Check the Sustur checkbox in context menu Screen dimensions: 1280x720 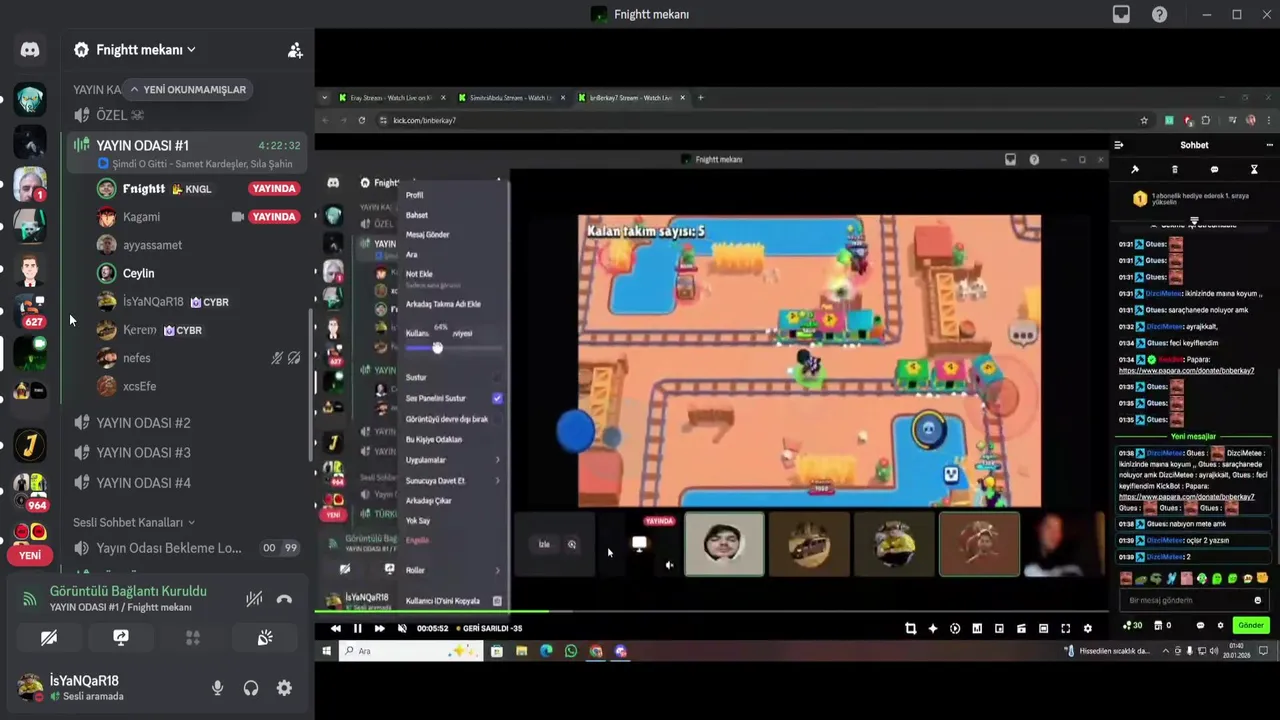(x=497, y=377)
